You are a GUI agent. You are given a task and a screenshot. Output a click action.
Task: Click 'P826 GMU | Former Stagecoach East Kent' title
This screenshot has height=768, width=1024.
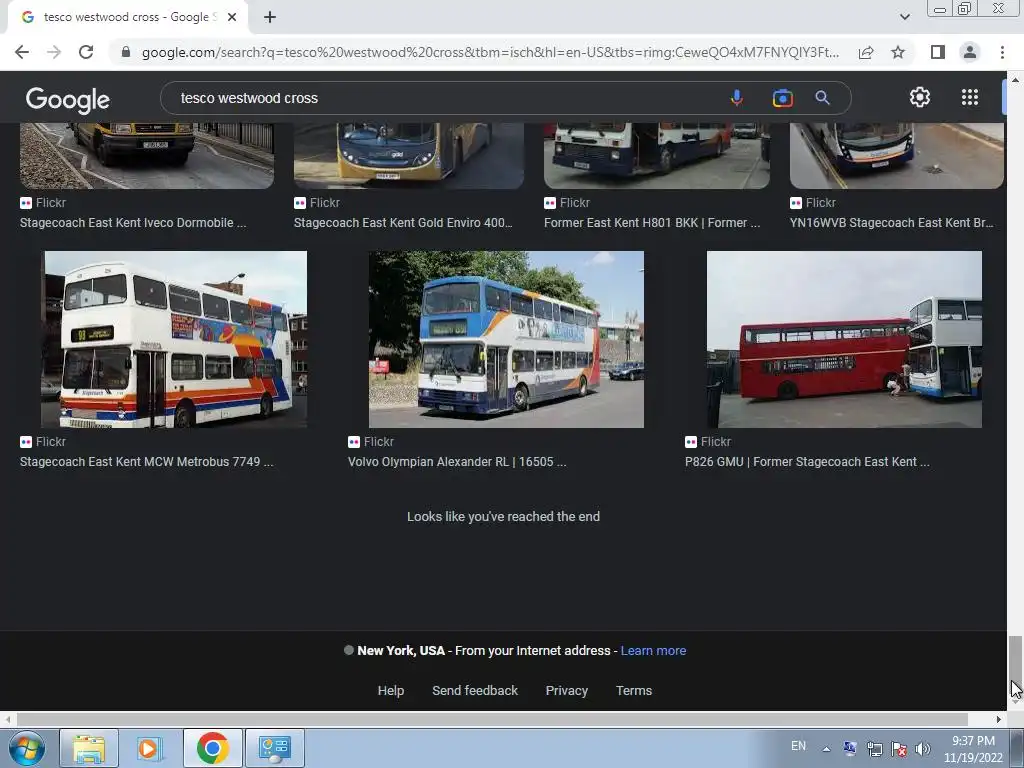pos(801,462)
